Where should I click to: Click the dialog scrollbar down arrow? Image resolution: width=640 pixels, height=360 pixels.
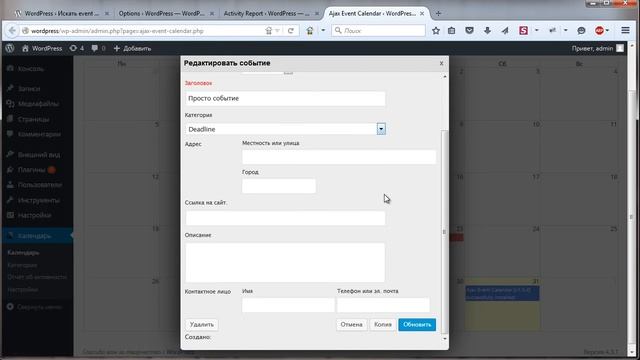[444, 338]
